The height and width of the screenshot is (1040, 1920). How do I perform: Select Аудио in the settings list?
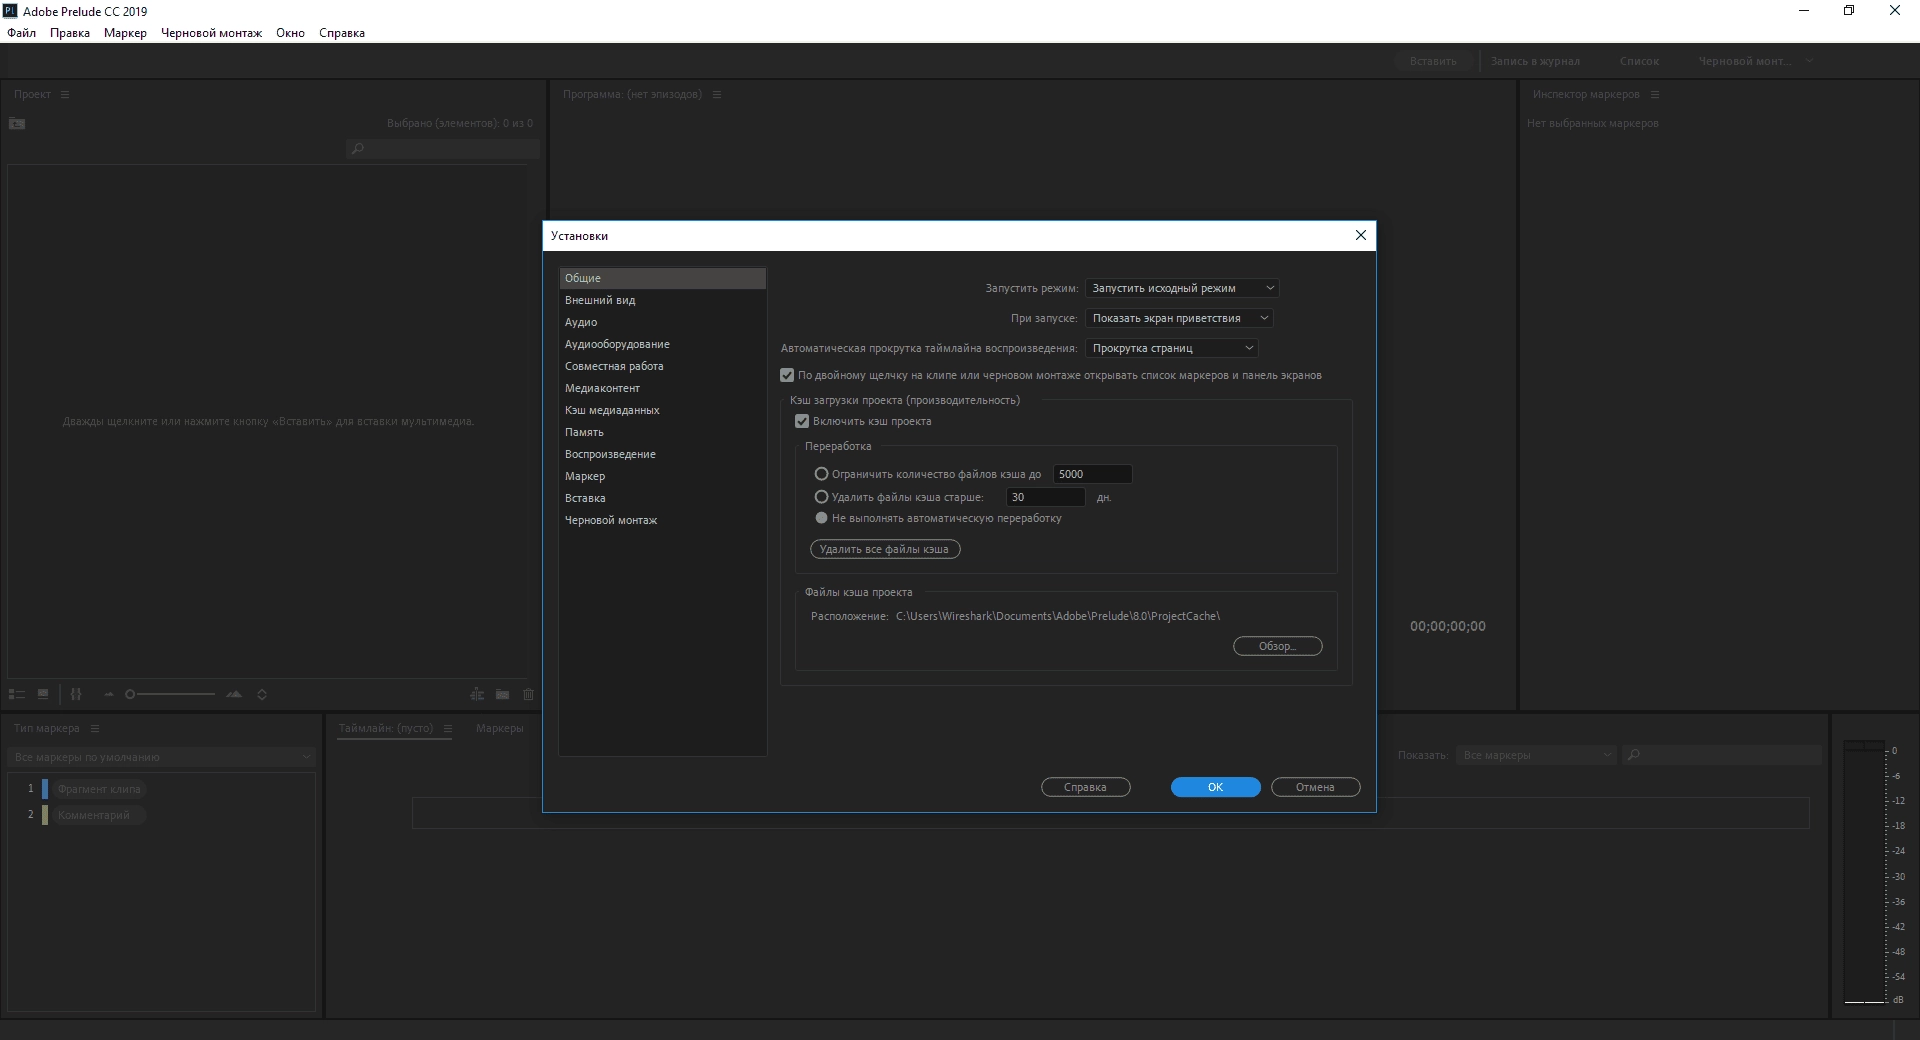pos(662,322)
